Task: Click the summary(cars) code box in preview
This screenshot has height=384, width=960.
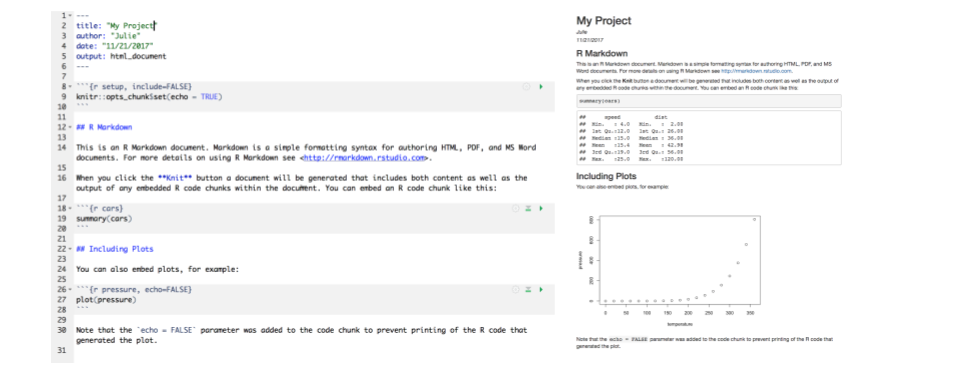Action: [708, 101]
